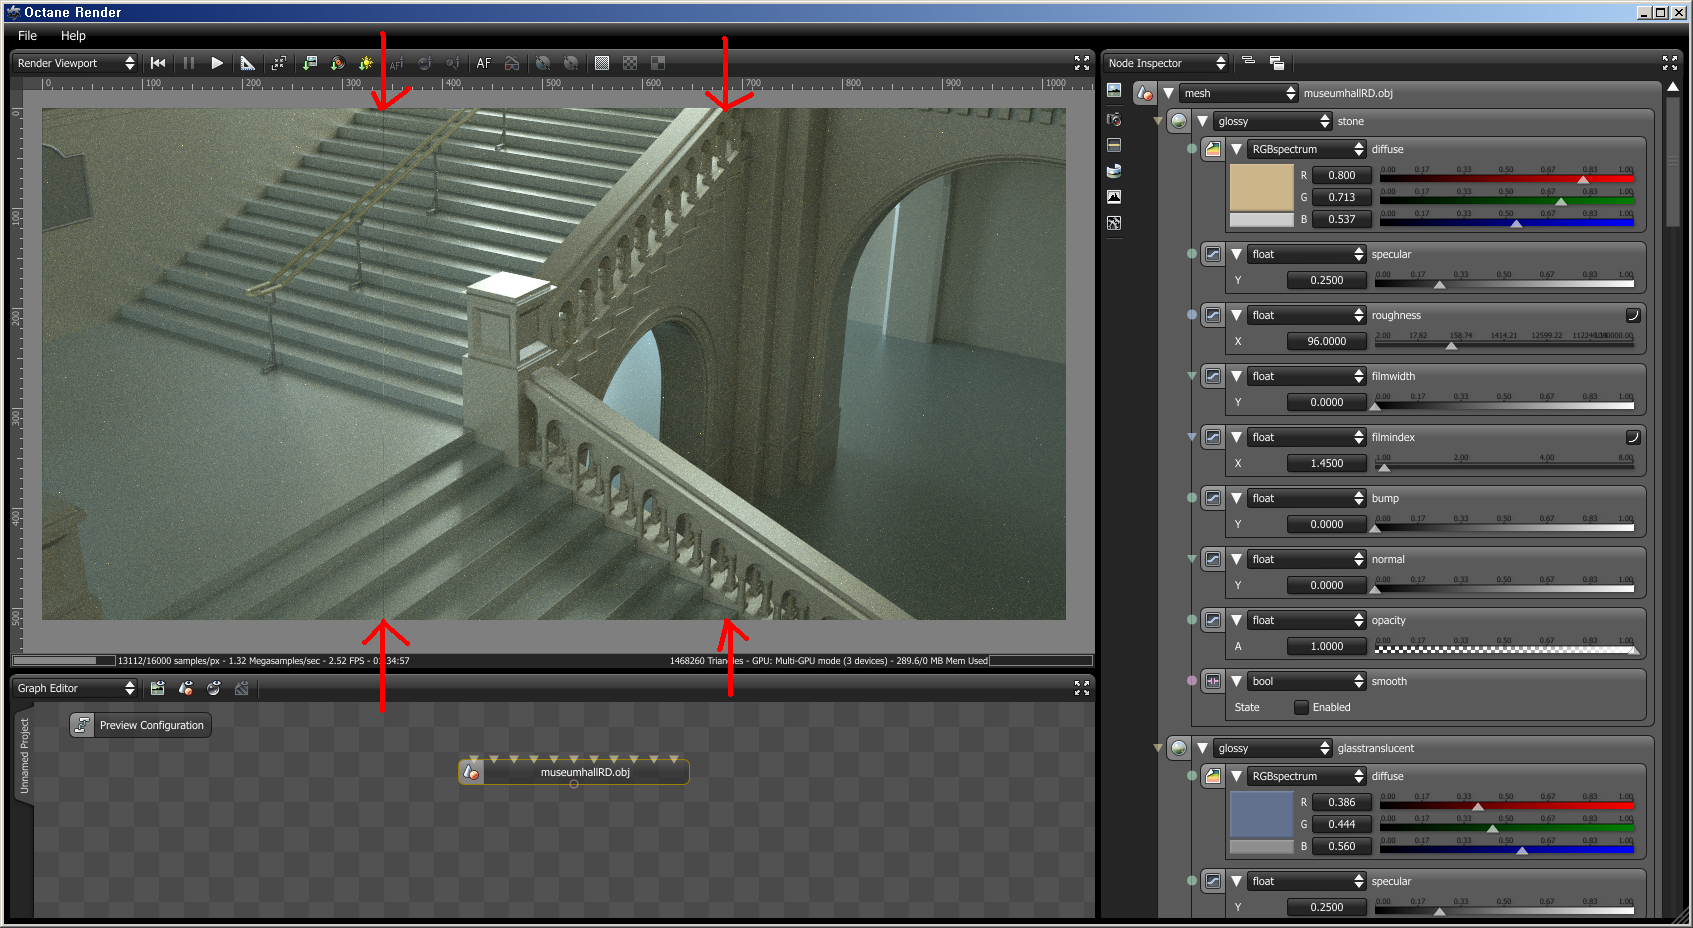Click the play render button

click(x=217, y=63)
